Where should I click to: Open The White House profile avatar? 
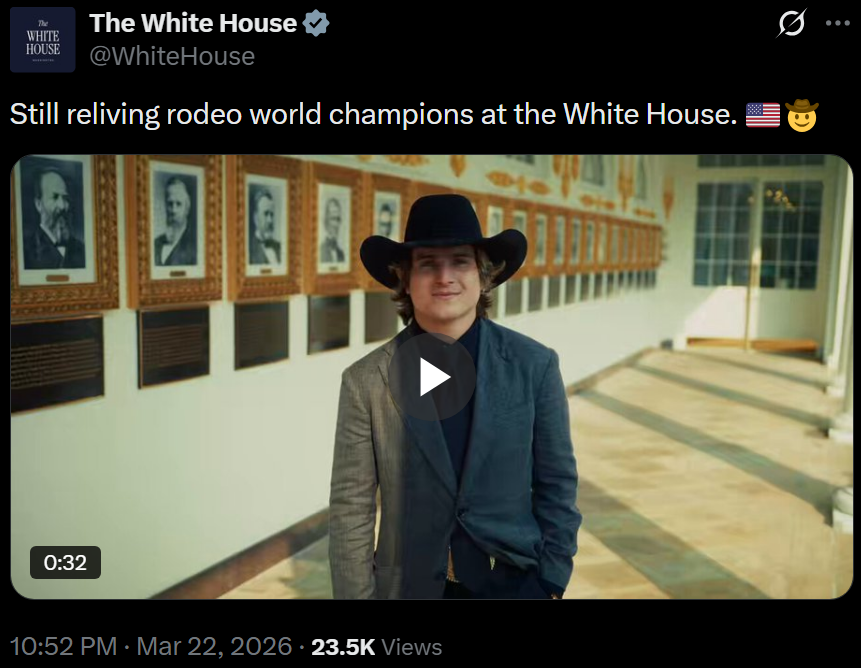coord(43,40)
